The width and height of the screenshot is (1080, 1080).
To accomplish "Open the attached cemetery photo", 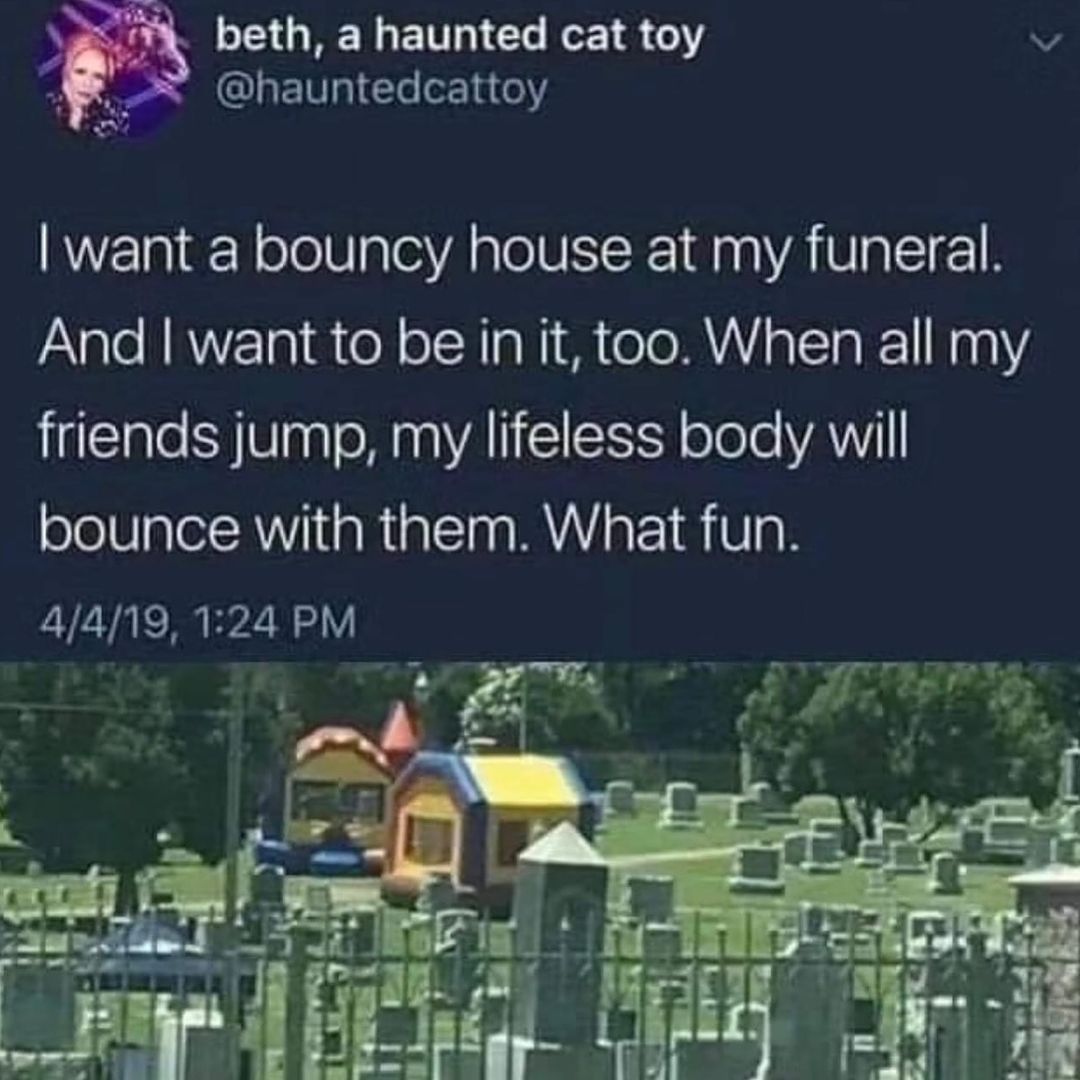I will point(540,871).
